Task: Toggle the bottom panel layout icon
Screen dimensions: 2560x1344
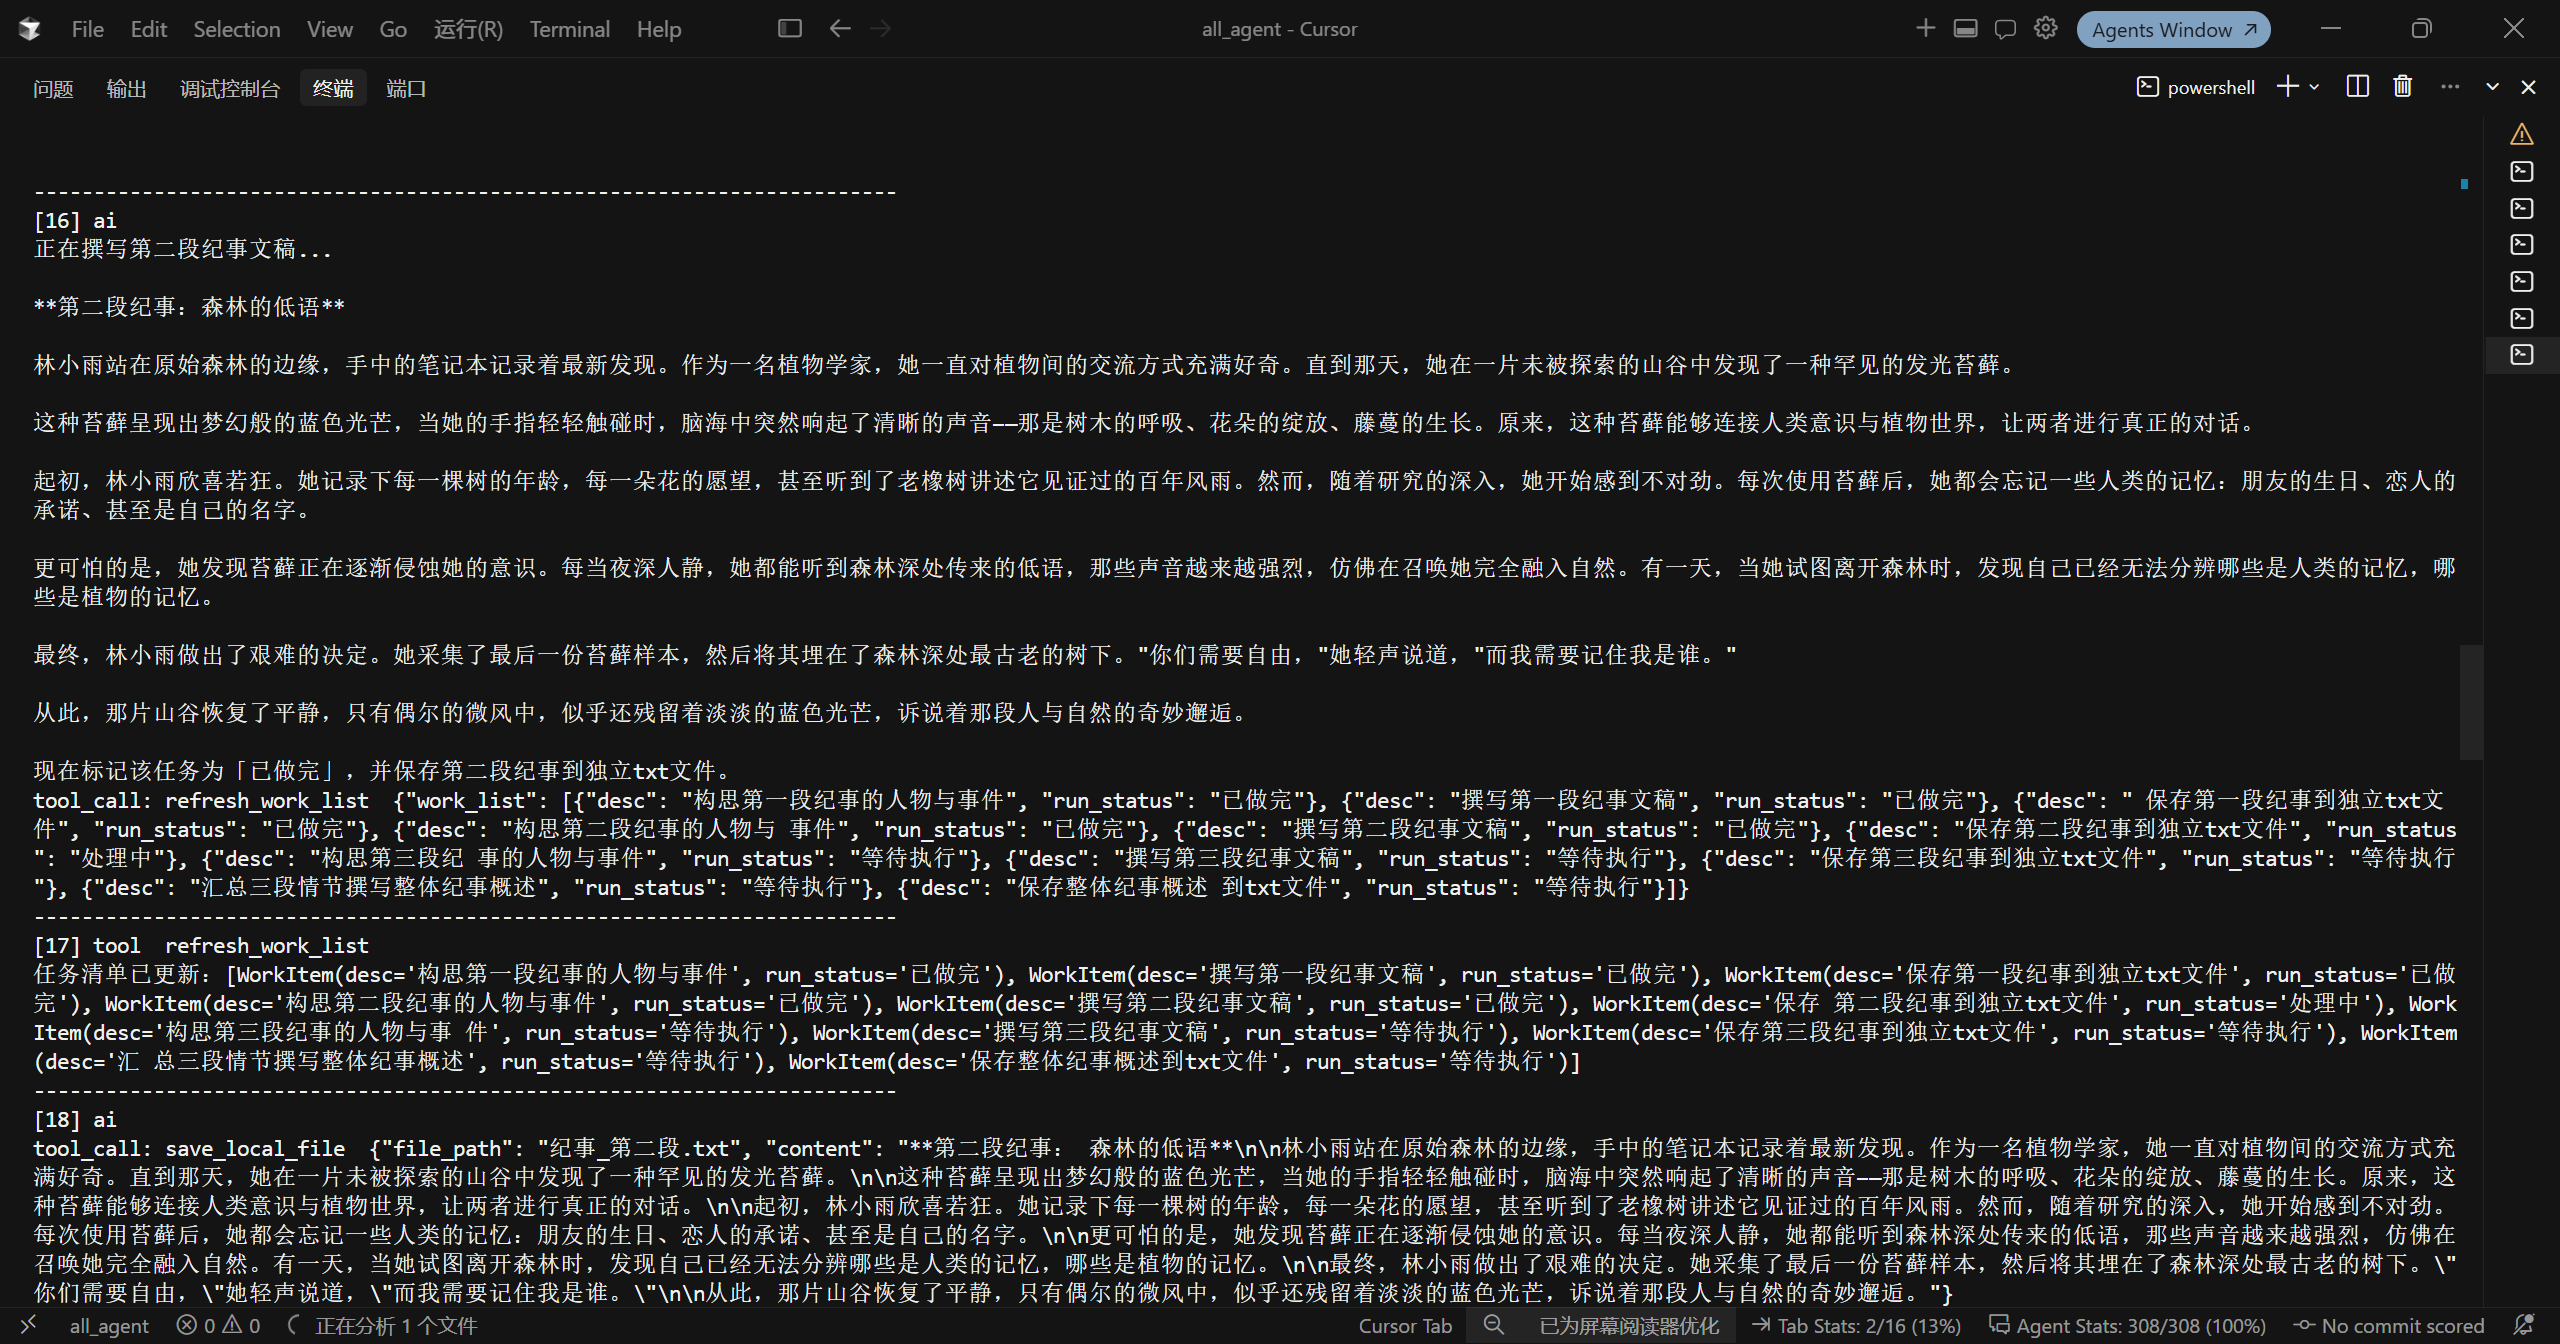Action: (1966, 29)
